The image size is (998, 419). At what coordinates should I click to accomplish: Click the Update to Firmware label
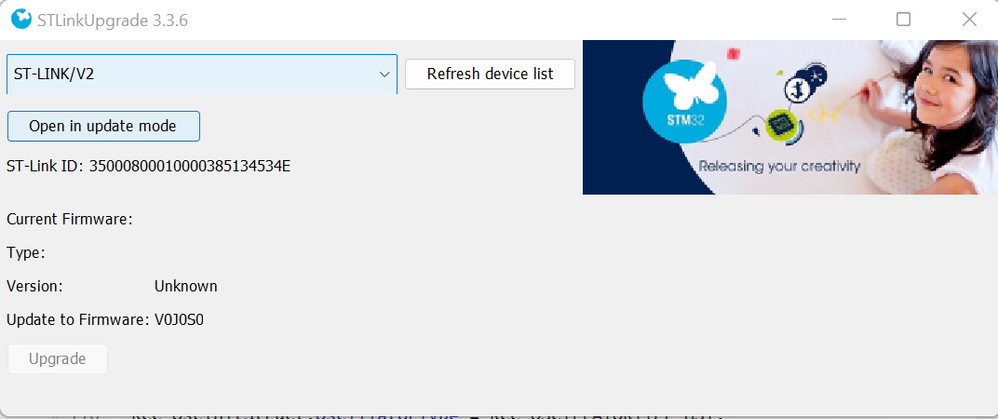point(78,320)
